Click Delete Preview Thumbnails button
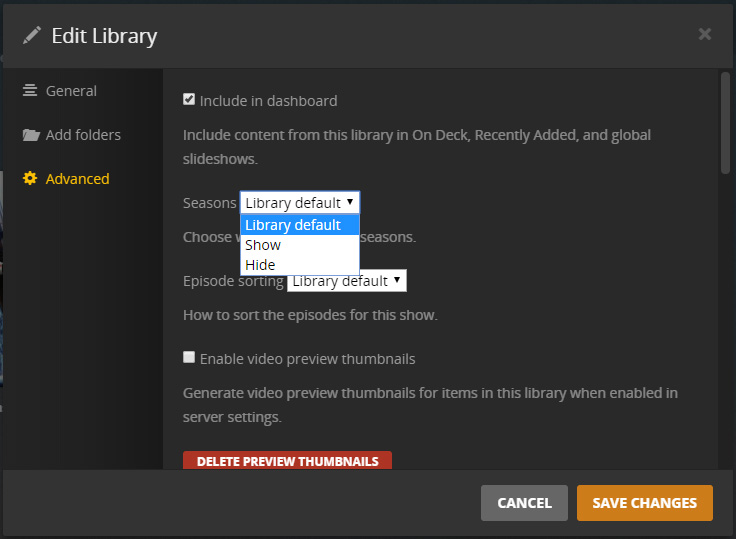Viewport: 736px width, 539px height. click(287, 461)
